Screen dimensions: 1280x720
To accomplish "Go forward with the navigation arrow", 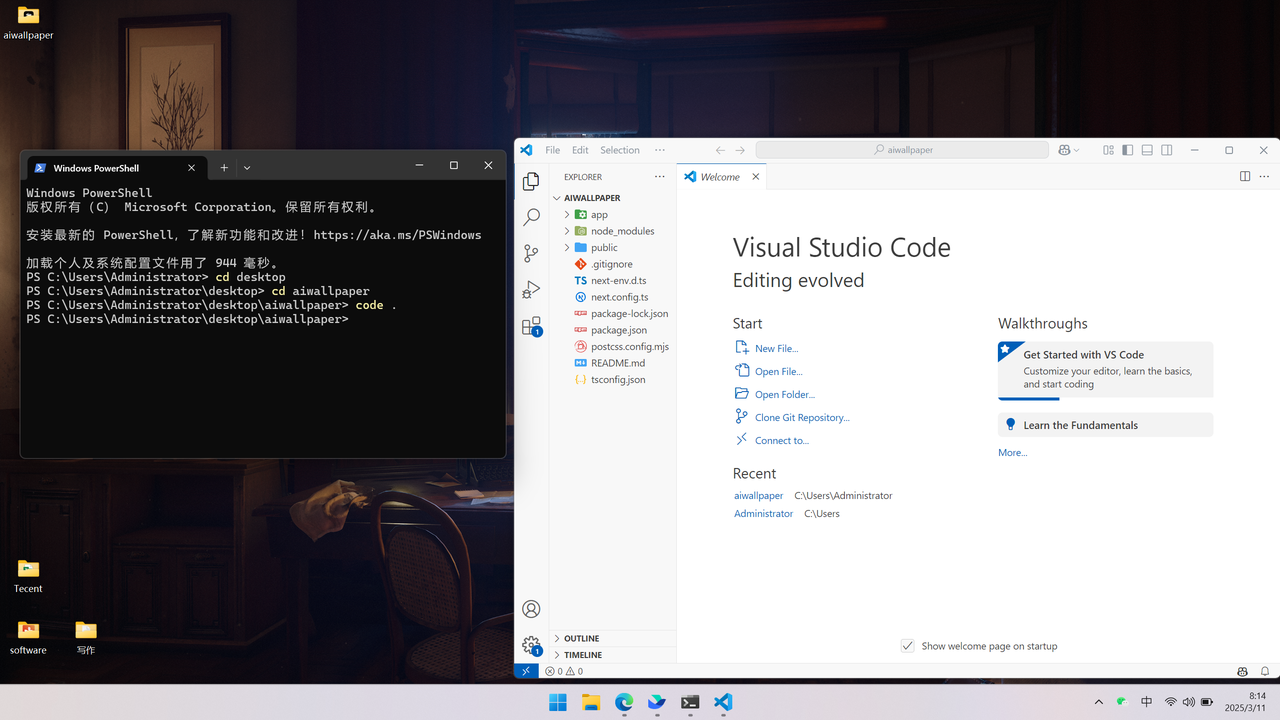I will (x=740, y=150).
